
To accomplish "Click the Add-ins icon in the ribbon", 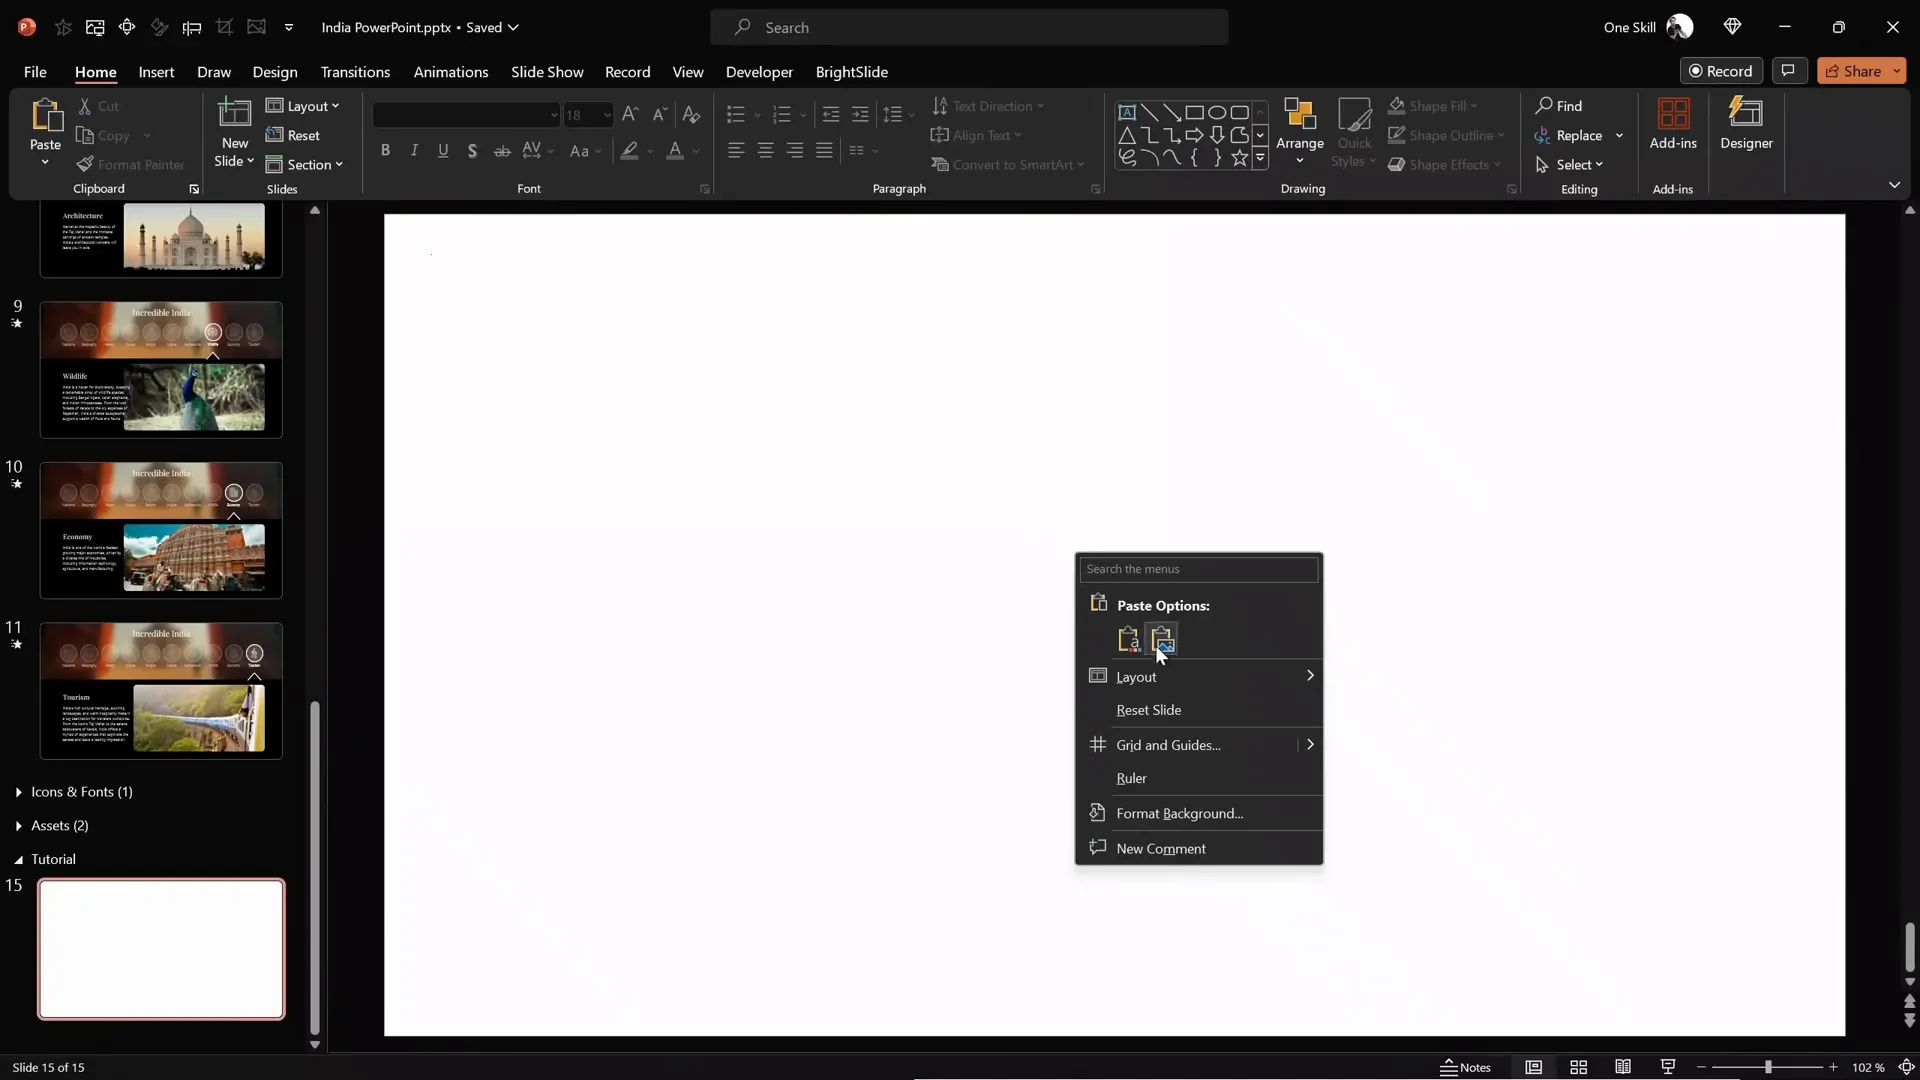I will coord(1673,124).
